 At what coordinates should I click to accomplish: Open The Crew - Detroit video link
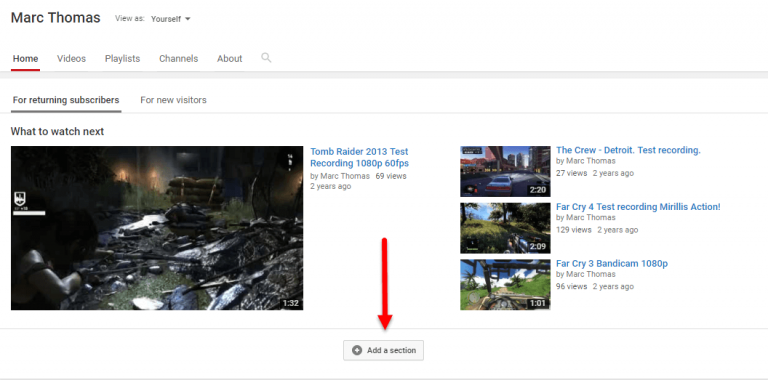coord(628,150)
